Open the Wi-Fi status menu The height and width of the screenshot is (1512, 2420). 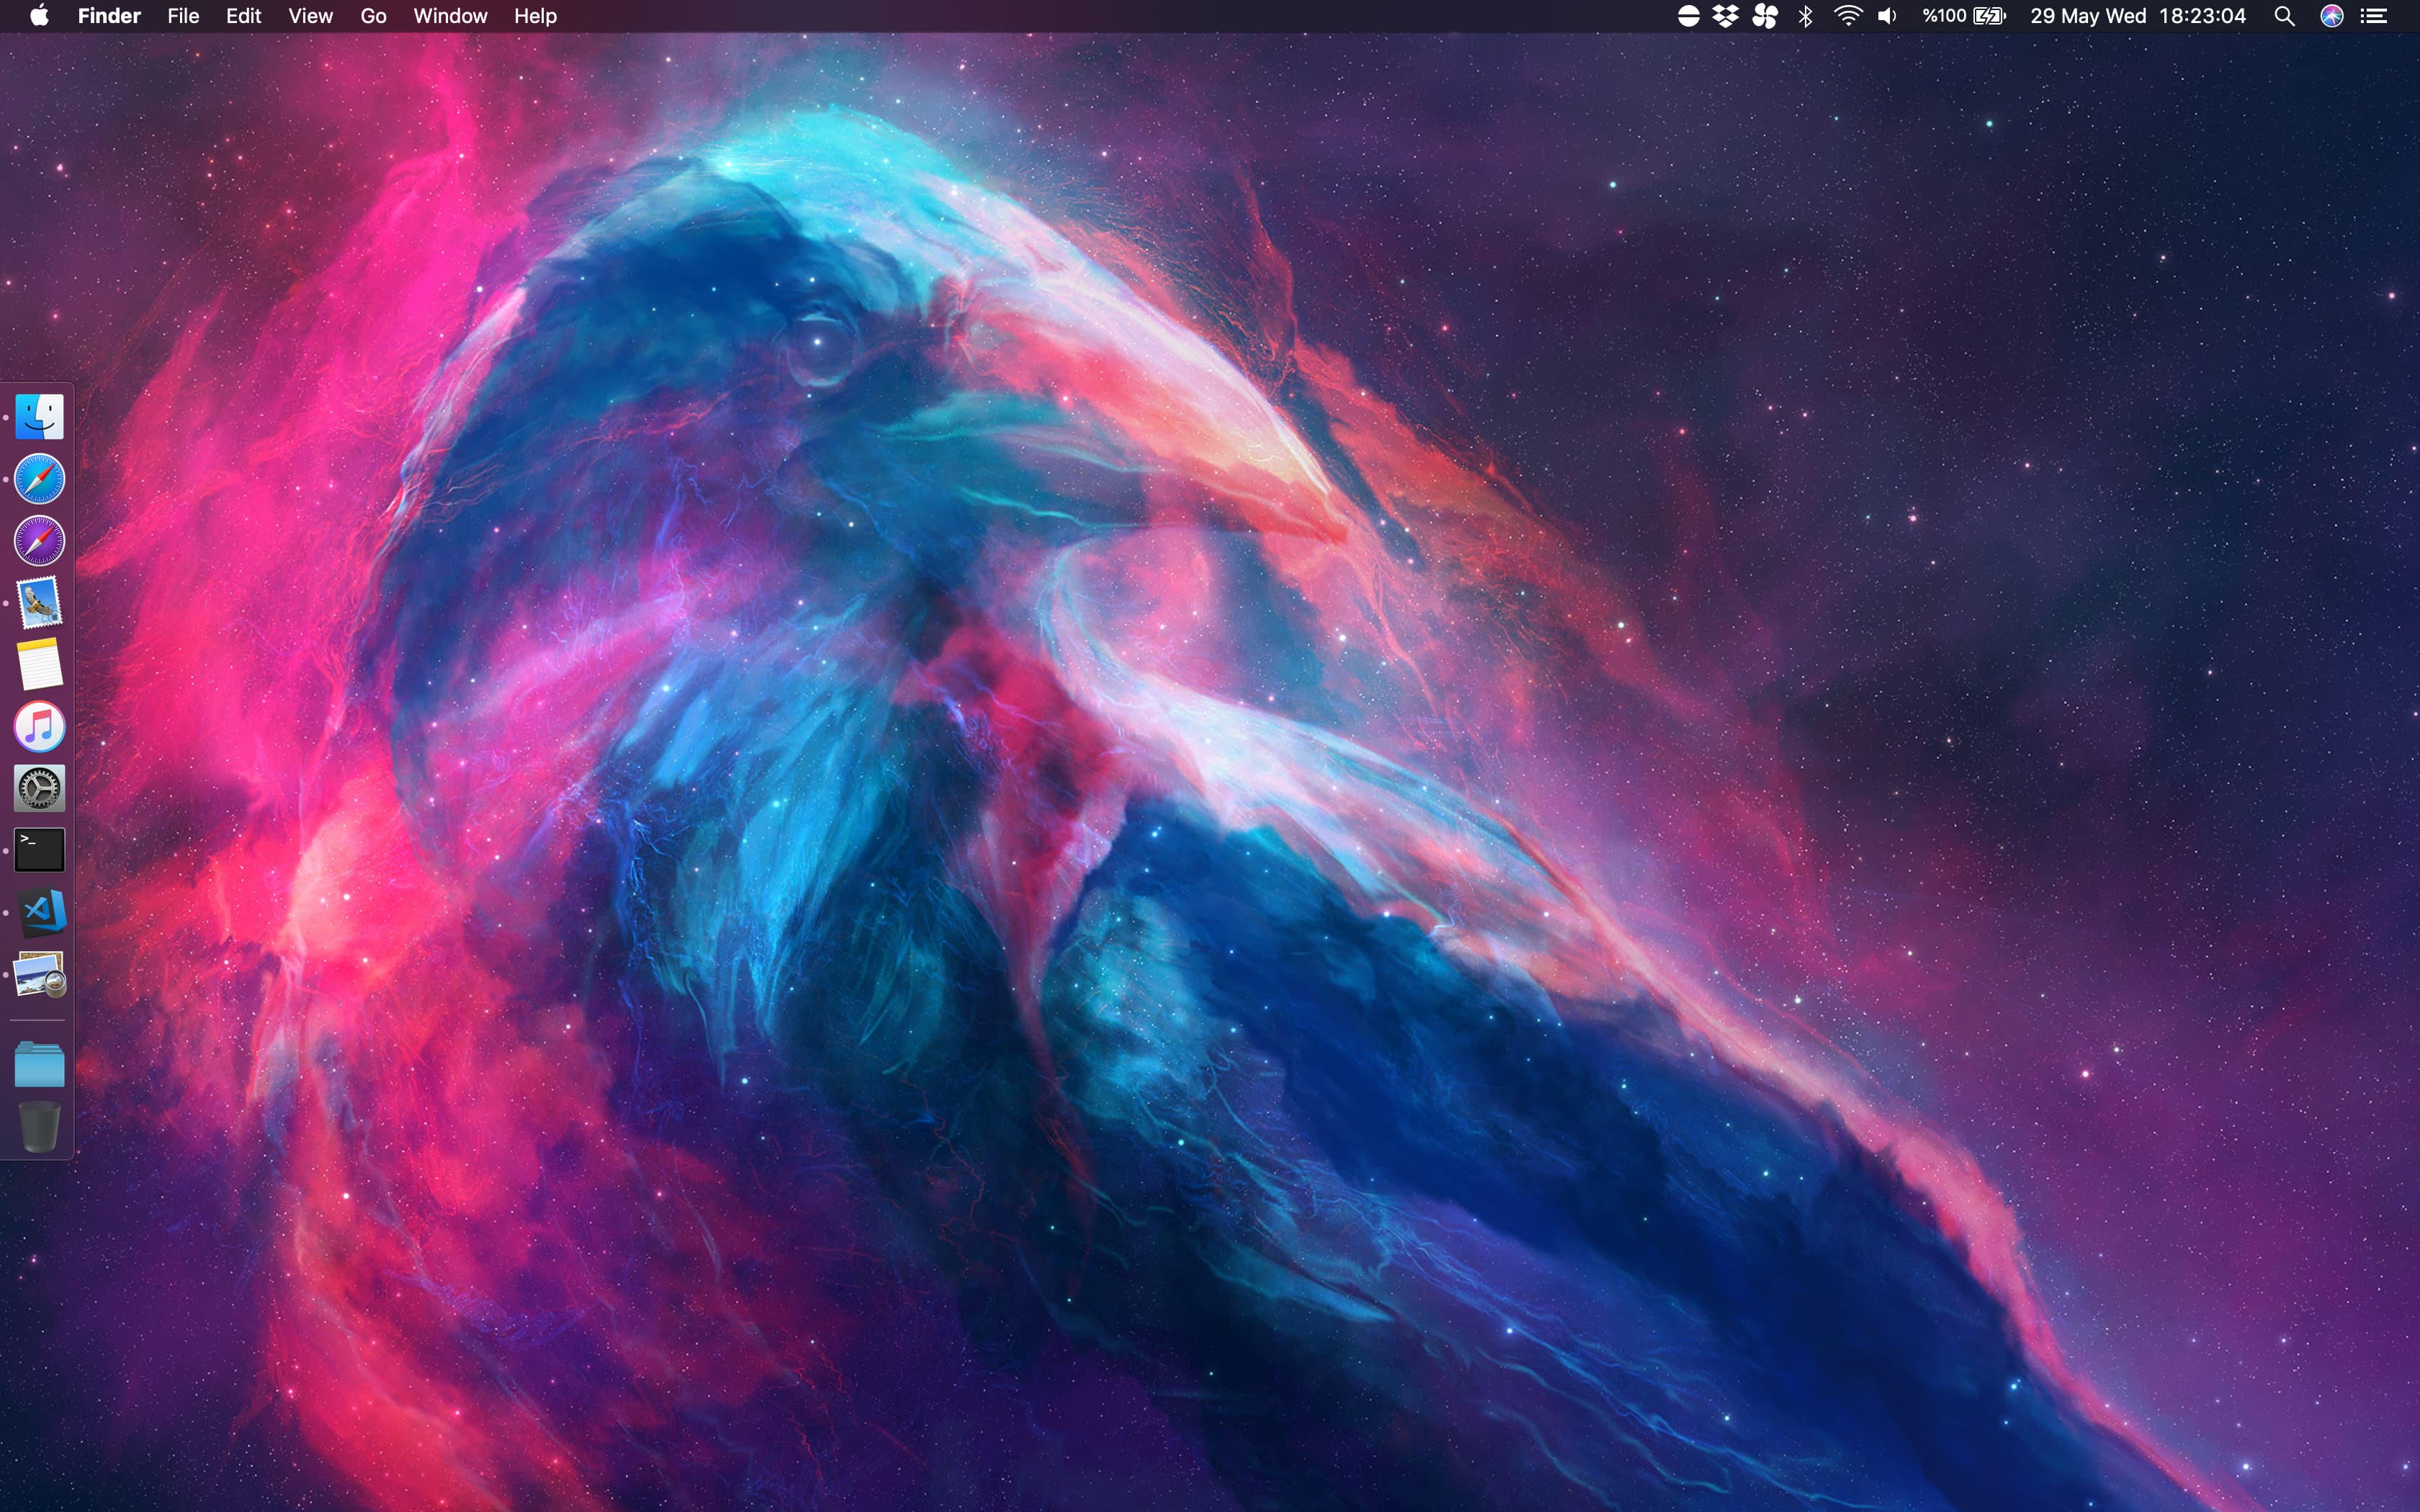tap(1848, 16)
